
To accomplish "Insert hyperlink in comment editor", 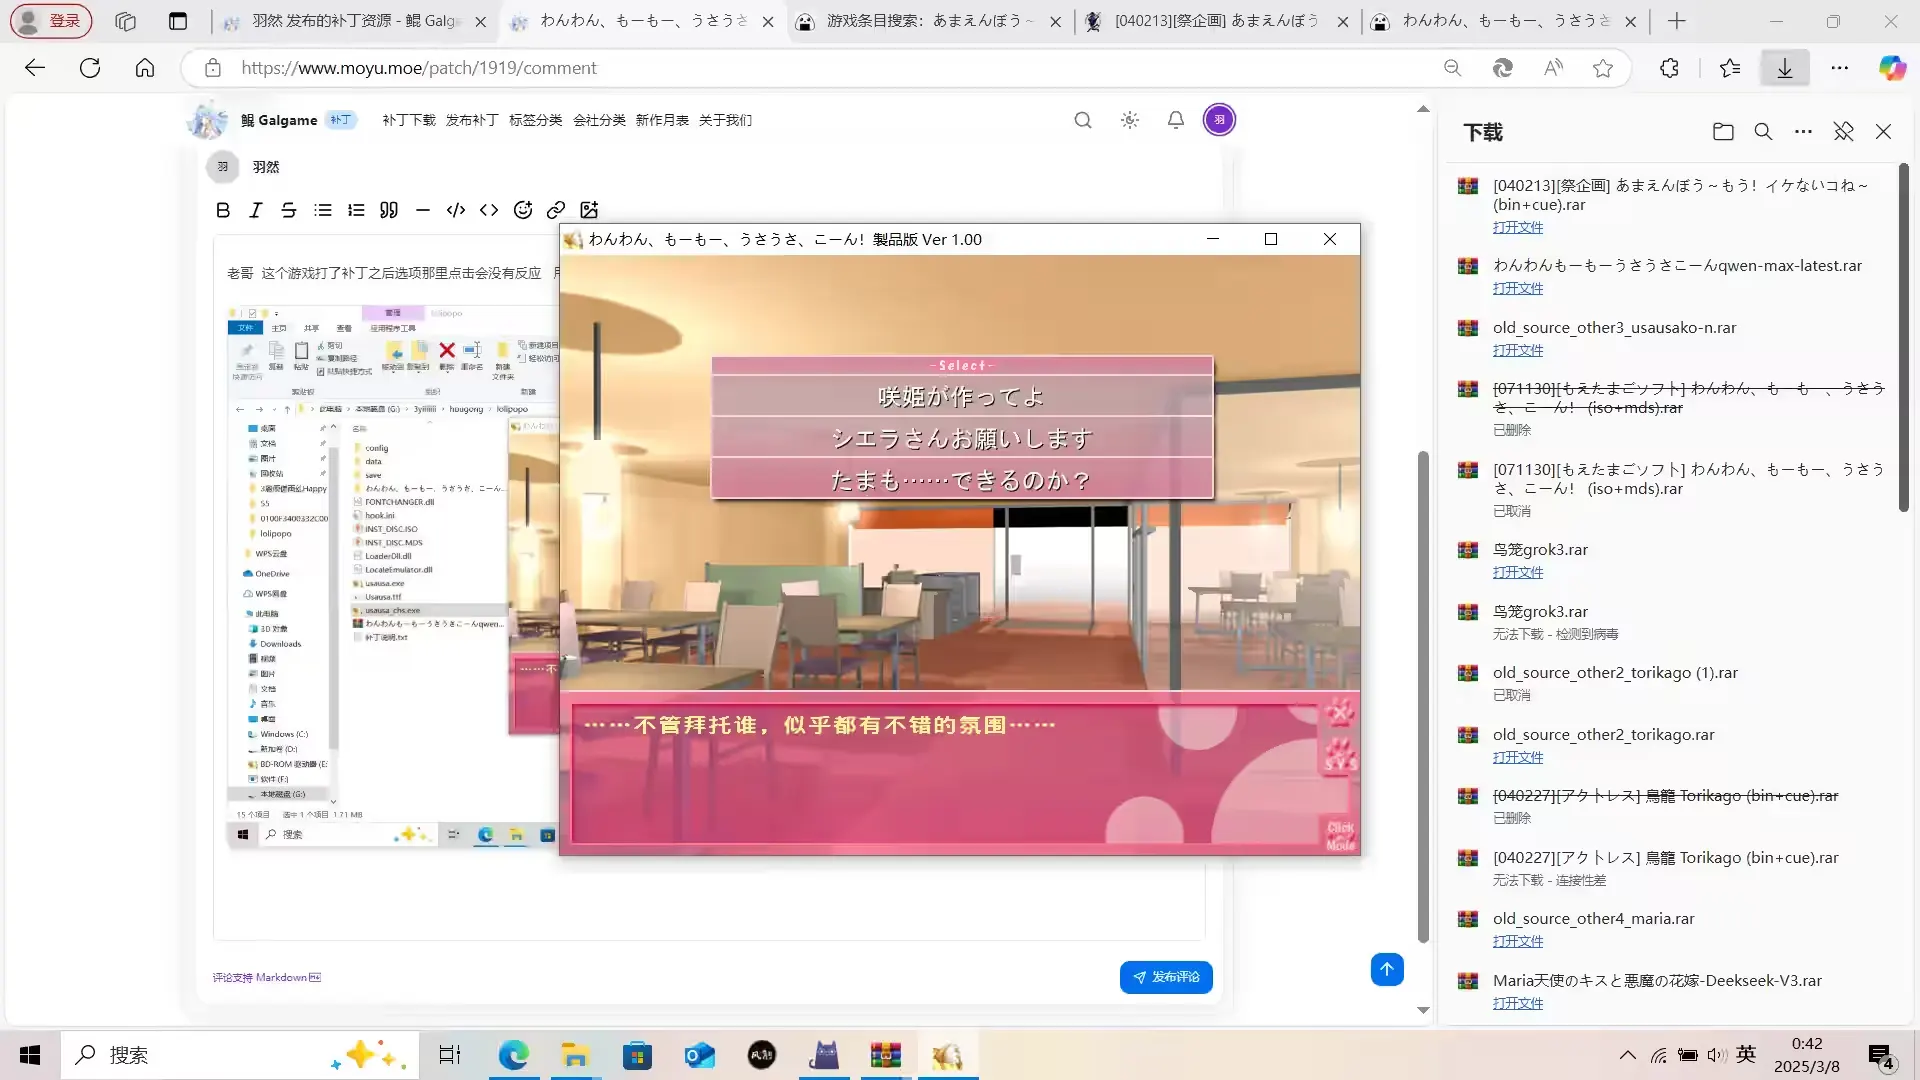I will [x=556, y=210].
